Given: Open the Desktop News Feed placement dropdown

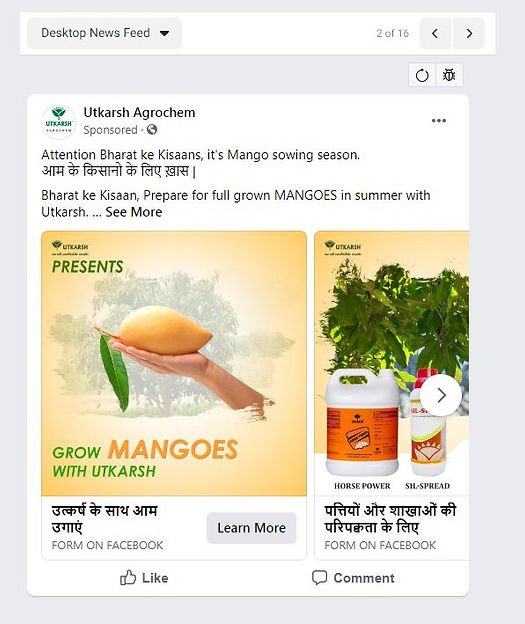Looking at the screenshot, I should 104,33.
